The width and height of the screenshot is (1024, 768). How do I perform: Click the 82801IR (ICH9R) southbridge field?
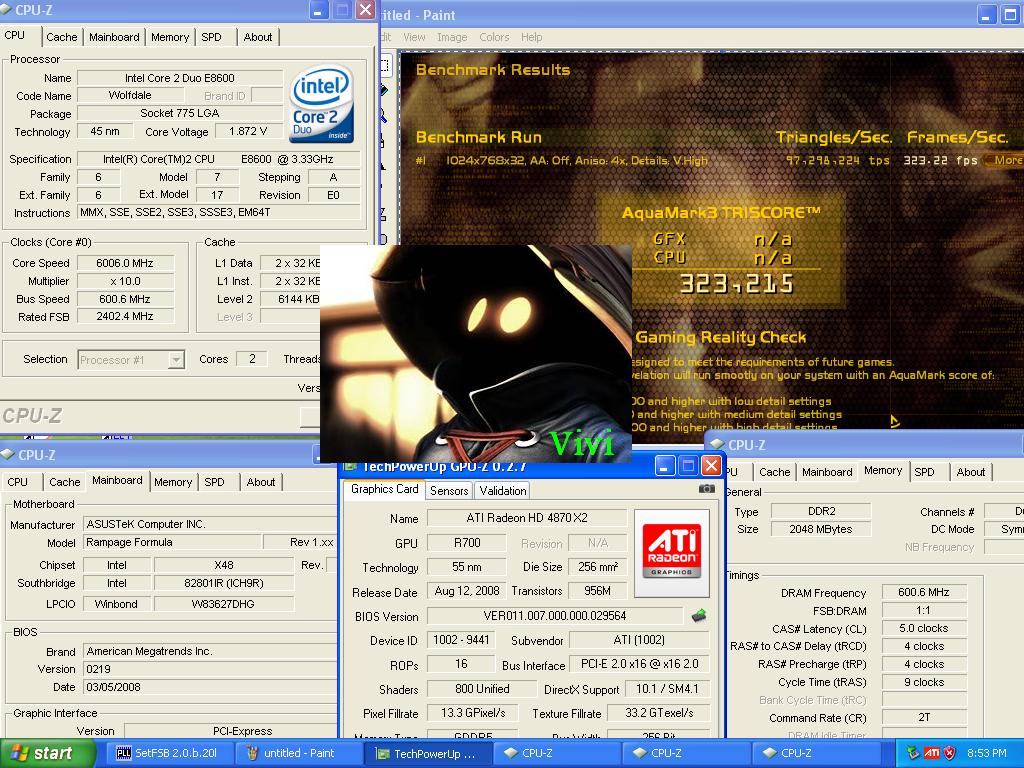[x=224, y=583]
